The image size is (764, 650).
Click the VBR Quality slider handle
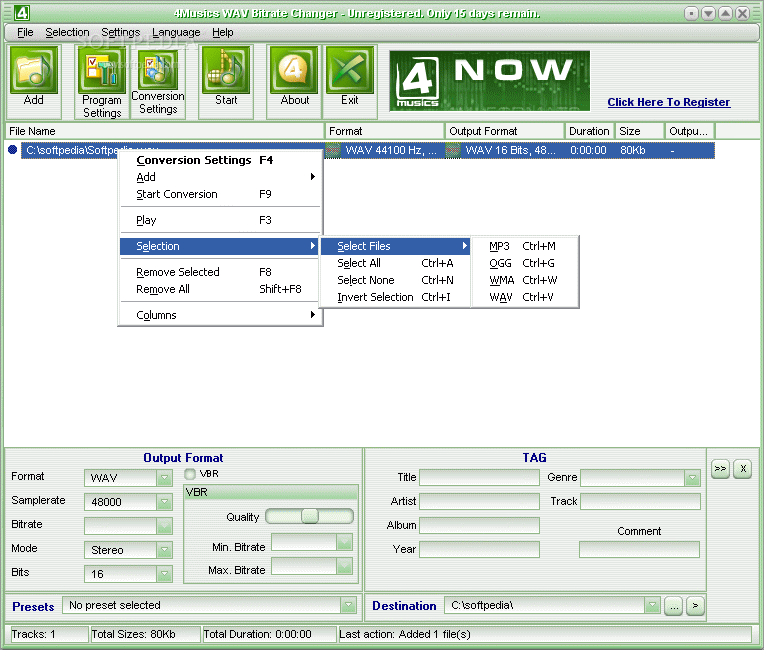point(310,516)
